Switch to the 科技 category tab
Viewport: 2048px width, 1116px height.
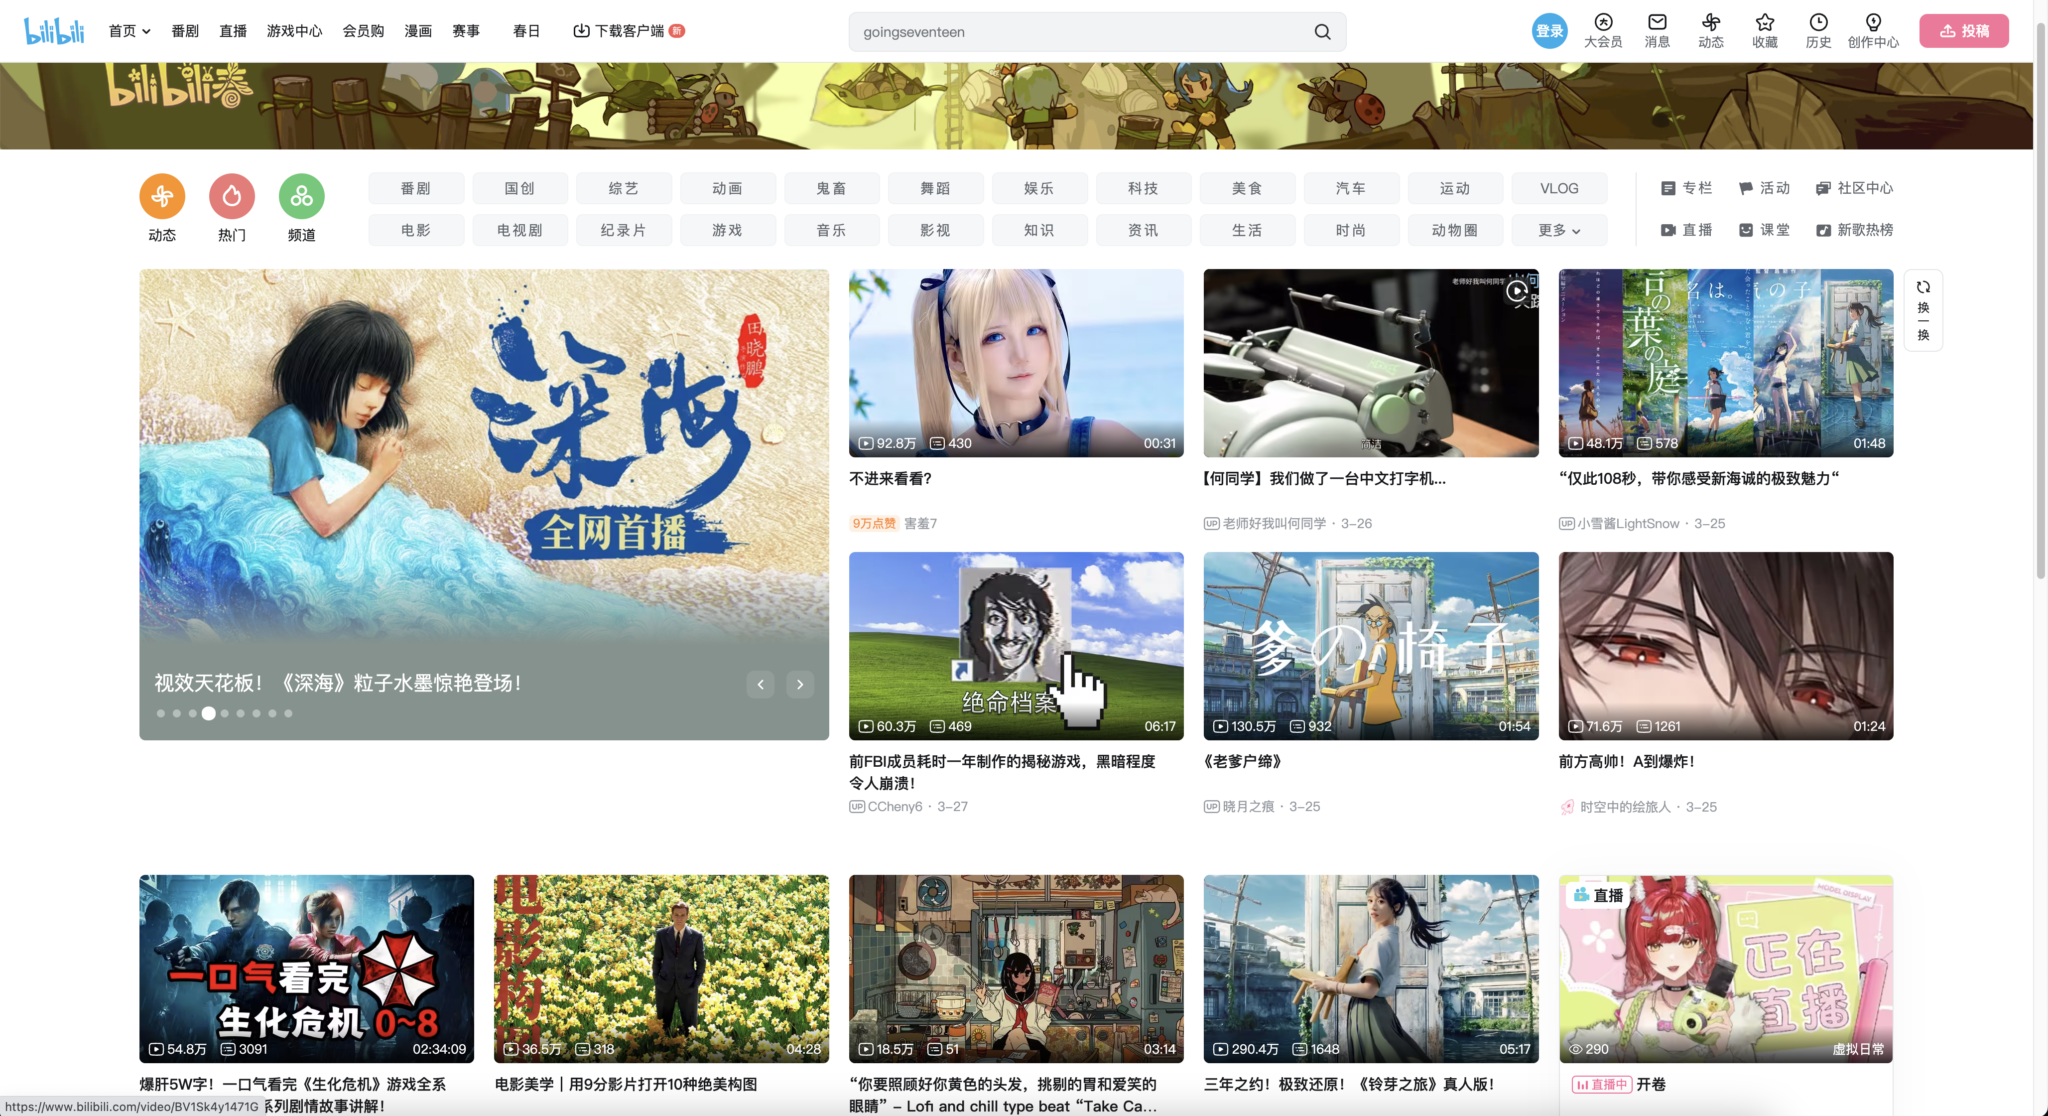1143,188
